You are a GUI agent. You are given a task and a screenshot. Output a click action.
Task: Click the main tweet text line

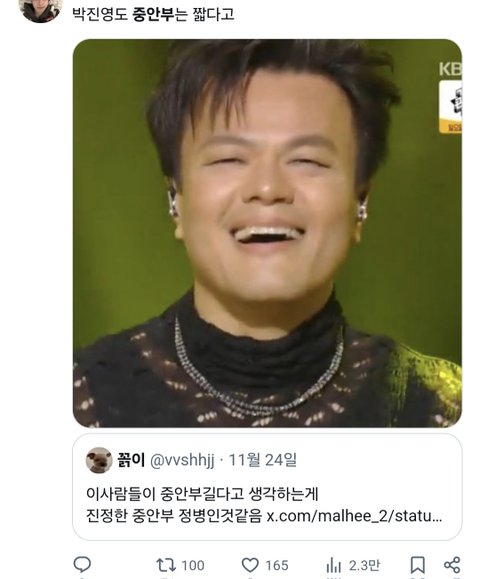(x=153, y=14)
